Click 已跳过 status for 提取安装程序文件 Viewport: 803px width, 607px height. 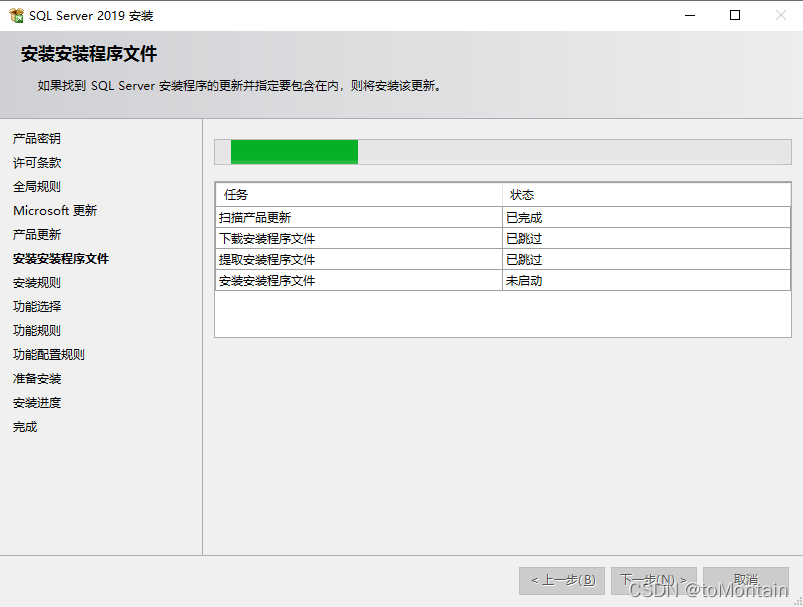tap(647, 259)
